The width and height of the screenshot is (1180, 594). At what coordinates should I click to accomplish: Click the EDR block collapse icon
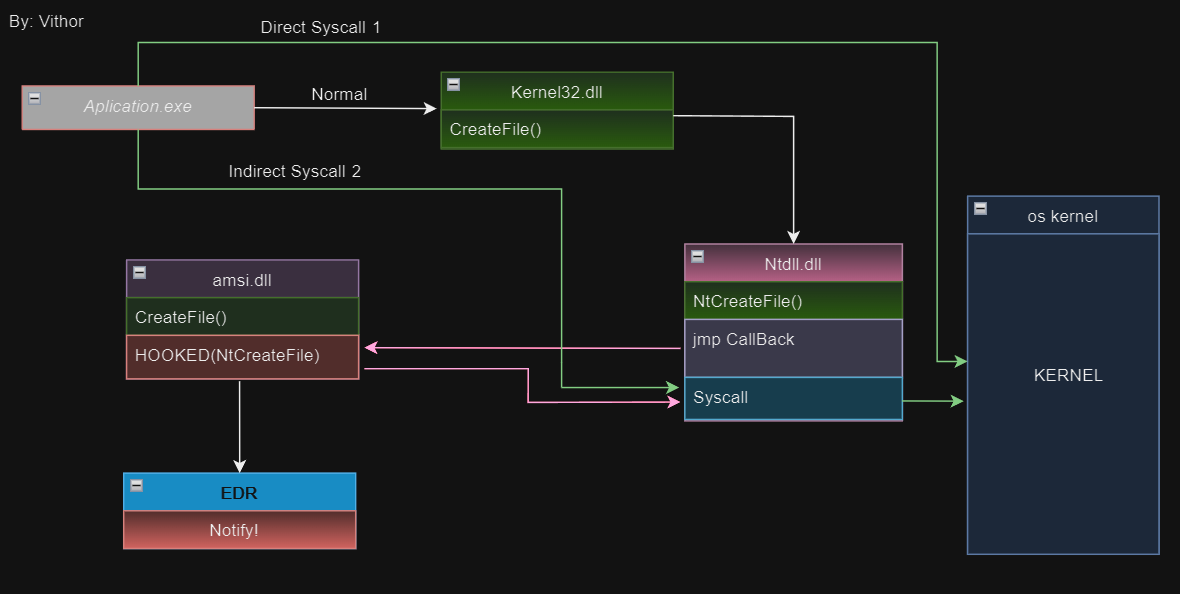(137, 485)
